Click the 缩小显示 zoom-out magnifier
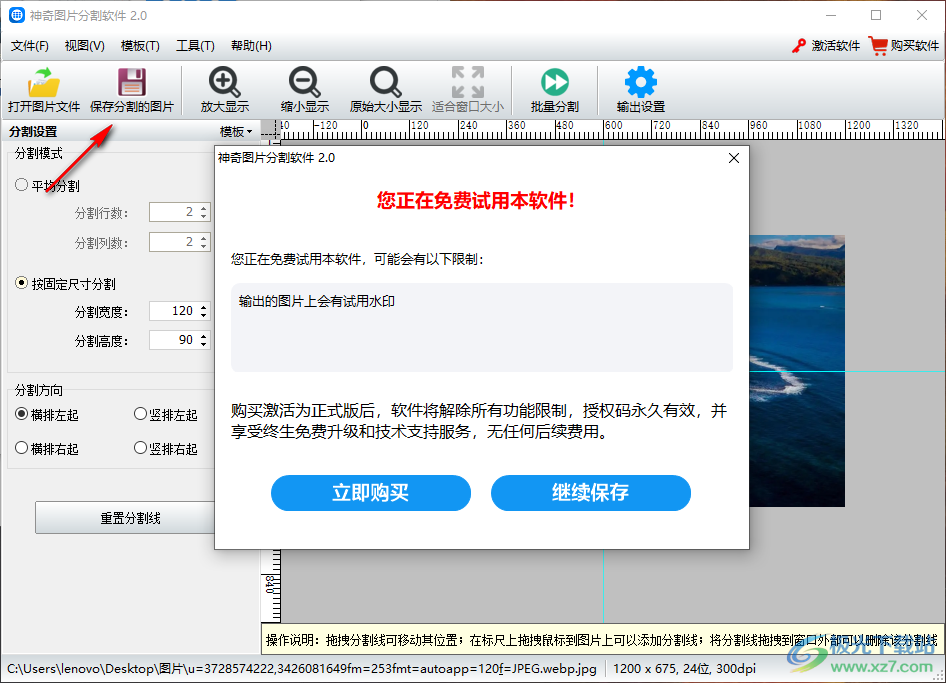The image size is (946, 683). tap(305, 82)
